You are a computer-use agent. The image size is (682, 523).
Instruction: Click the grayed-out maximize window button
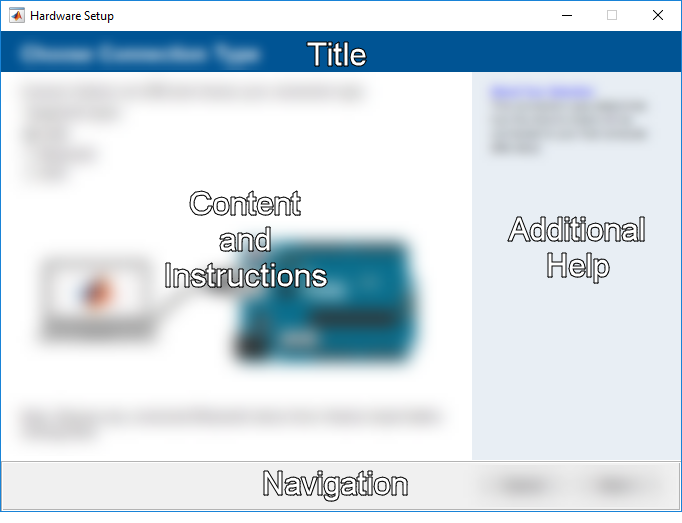pyautogui.click(x=612, y=16)
